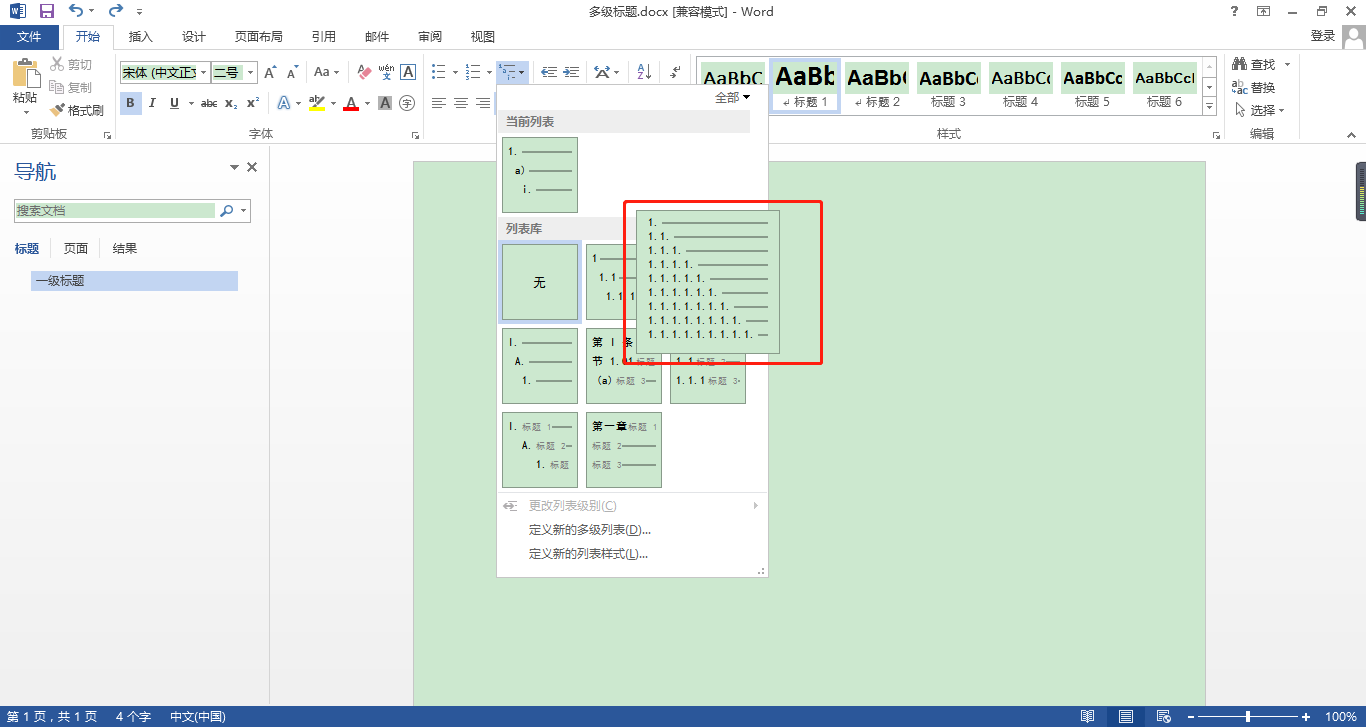This screenshot has height=727, width=1366.
Task: Open the Select (选择) dropdown
Action: point(1260,110)
